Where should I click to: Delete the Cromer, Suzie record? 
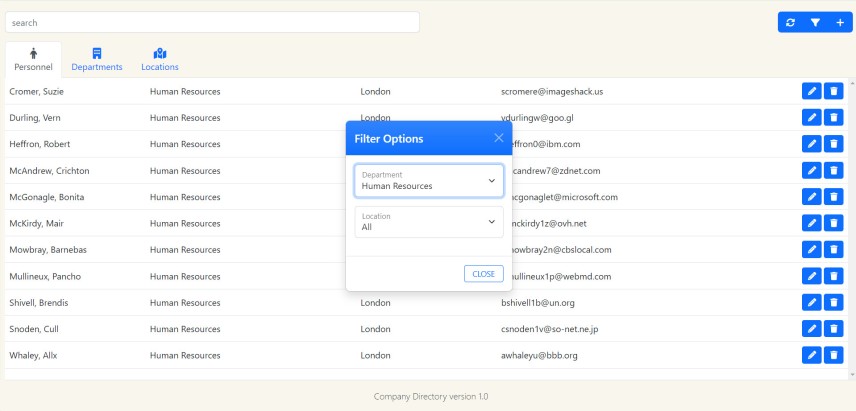(834, 91)
